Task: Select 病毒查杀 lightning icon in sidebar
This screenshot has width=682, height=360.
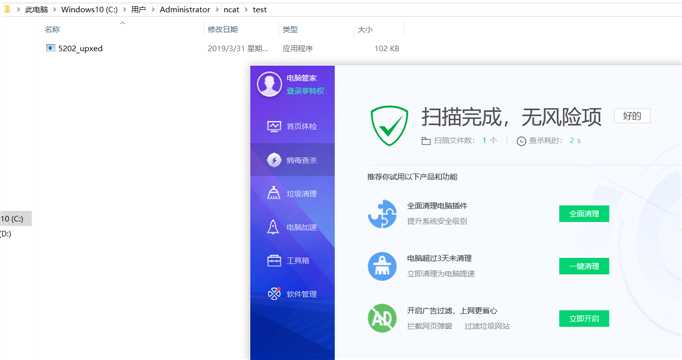Action: click(x=274, y=160)
